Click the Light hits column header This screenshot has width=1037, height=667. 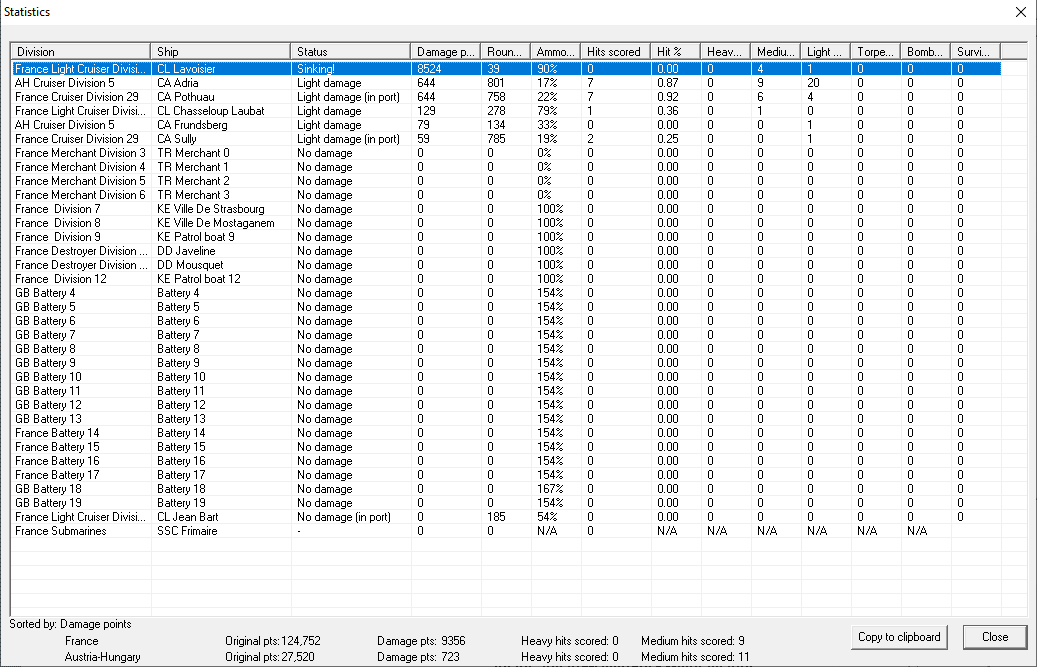tap(825, 52)
